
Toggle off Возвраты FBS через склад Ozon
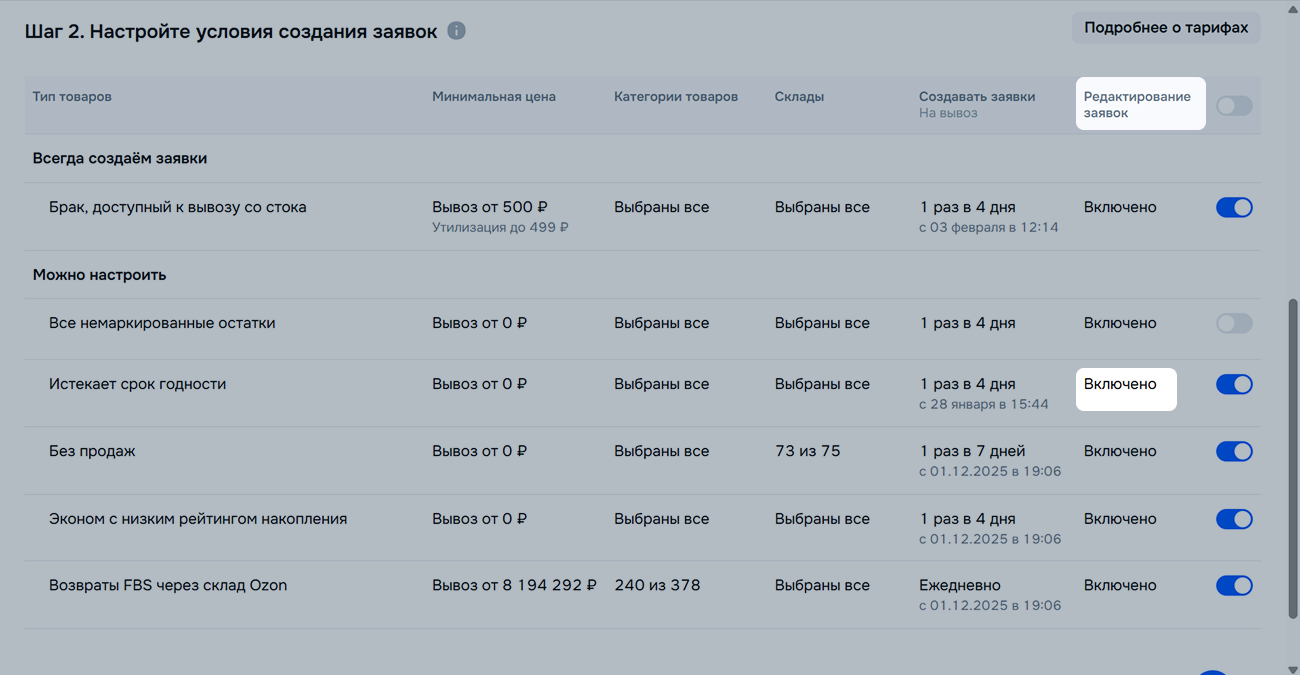pyautogui.click(x=1234, y=585)
